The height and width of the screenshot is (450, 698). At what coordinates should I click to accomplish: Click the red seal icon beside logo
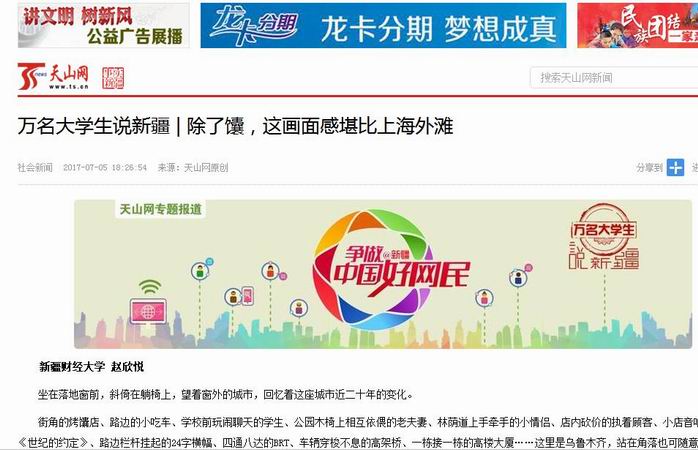[113, 78]
